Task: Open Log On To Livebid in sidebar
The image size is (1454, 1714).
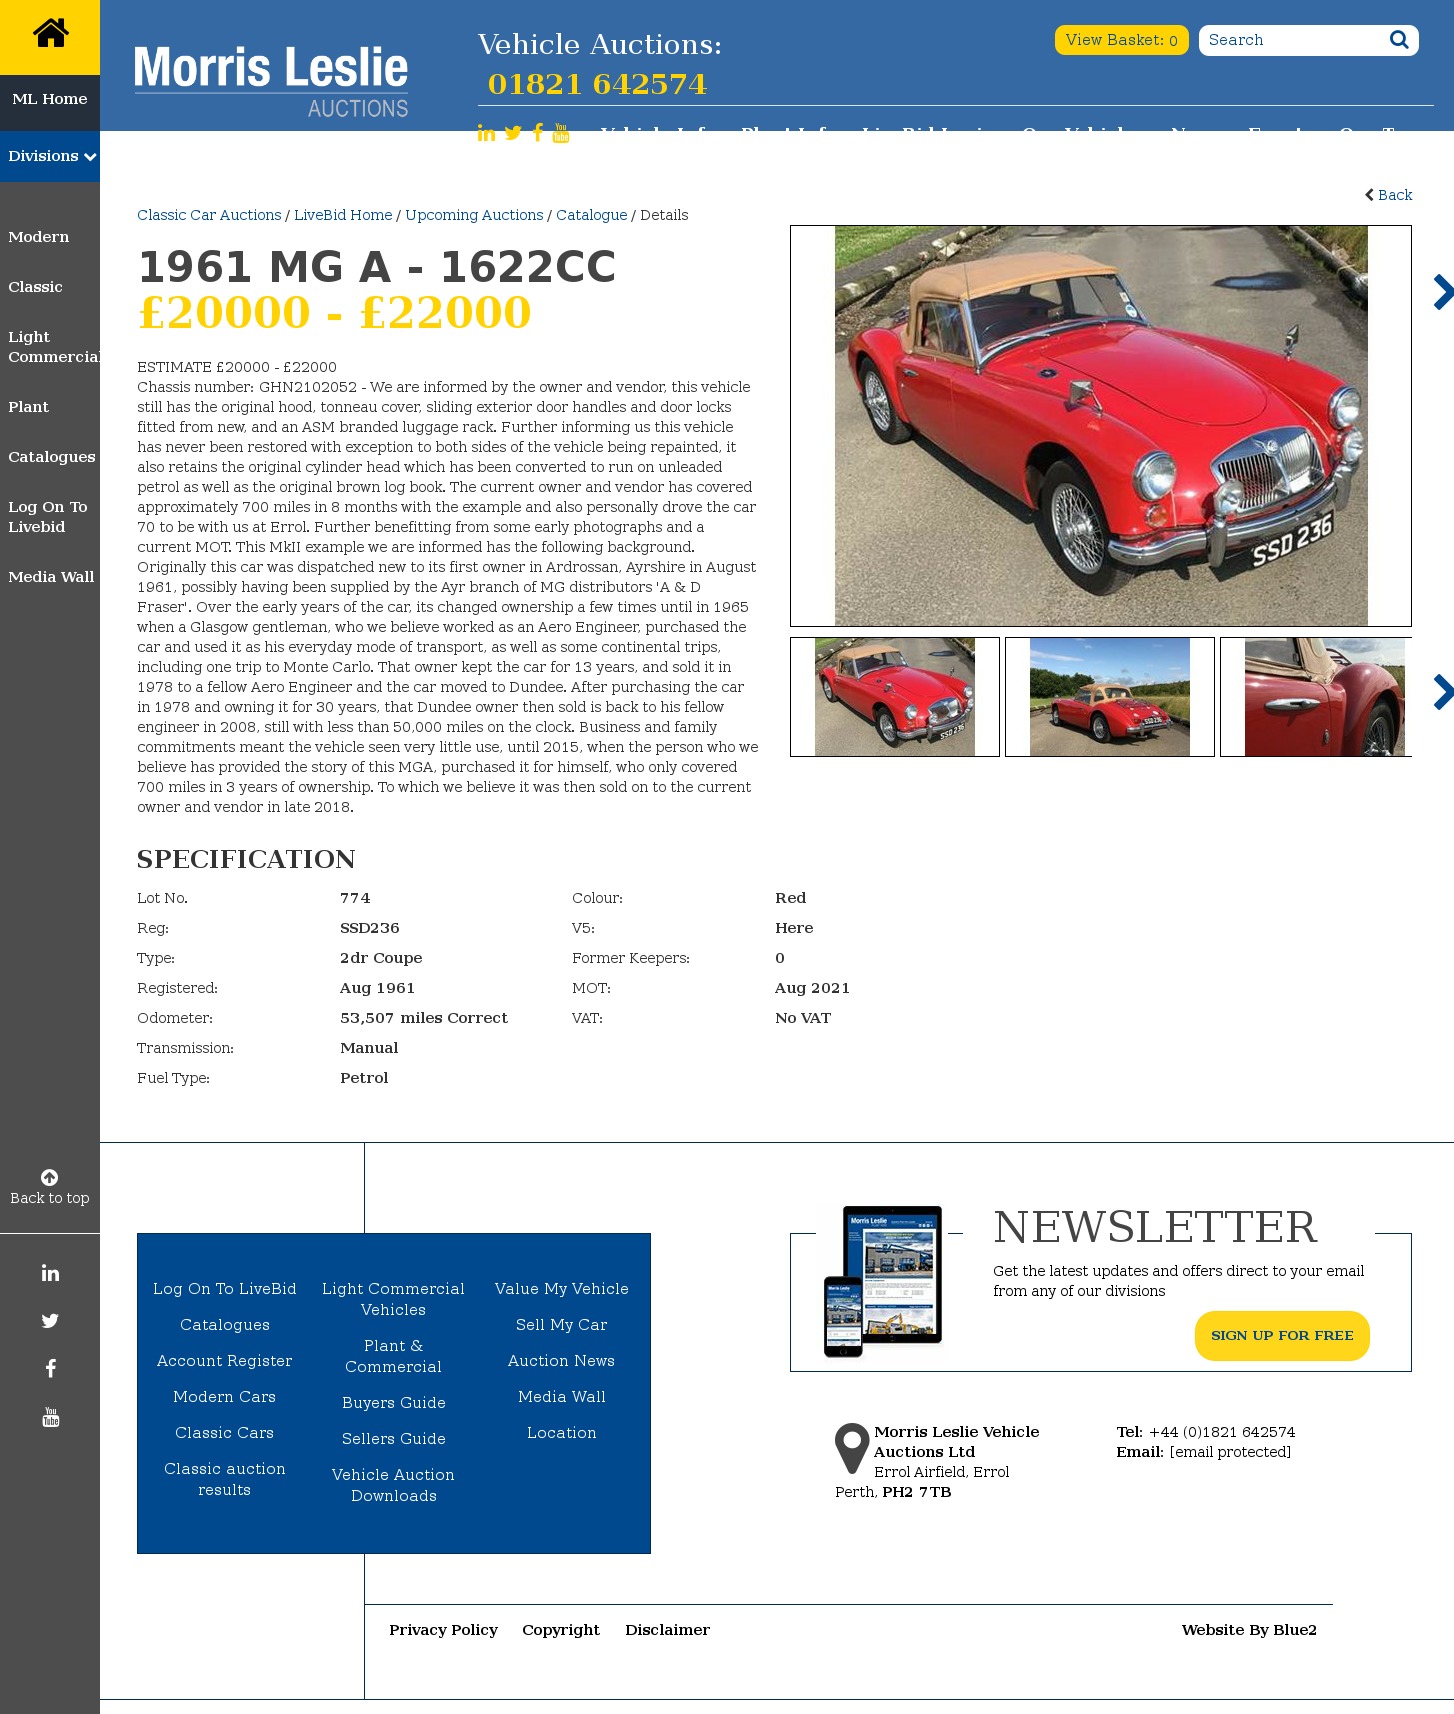Action: click(48, 517)
